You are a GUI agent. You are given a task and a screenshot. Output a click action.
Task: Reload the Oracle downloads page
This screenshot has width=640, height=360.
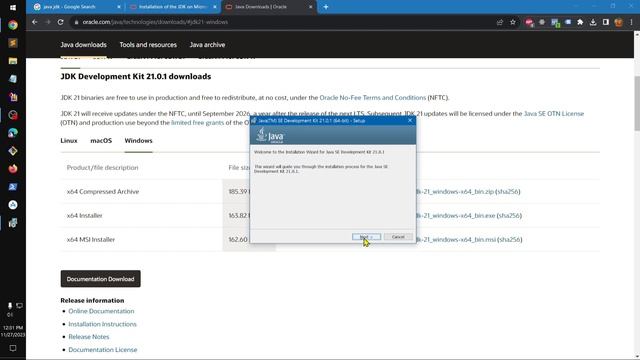(x=60, y=22)
